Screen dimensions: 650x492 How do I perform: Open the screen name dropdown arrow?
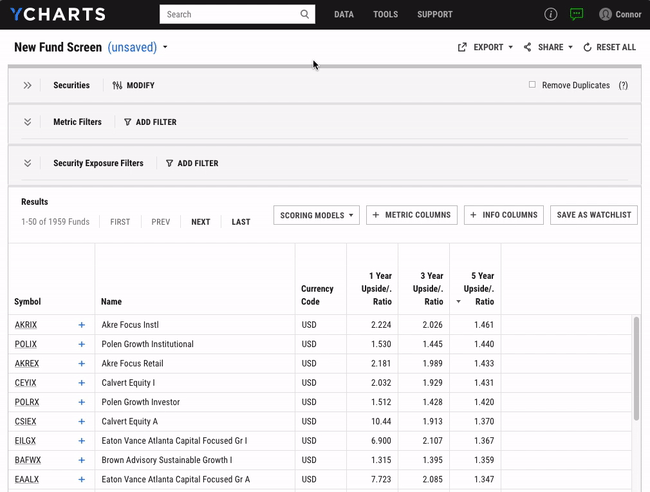coord(165,47)
